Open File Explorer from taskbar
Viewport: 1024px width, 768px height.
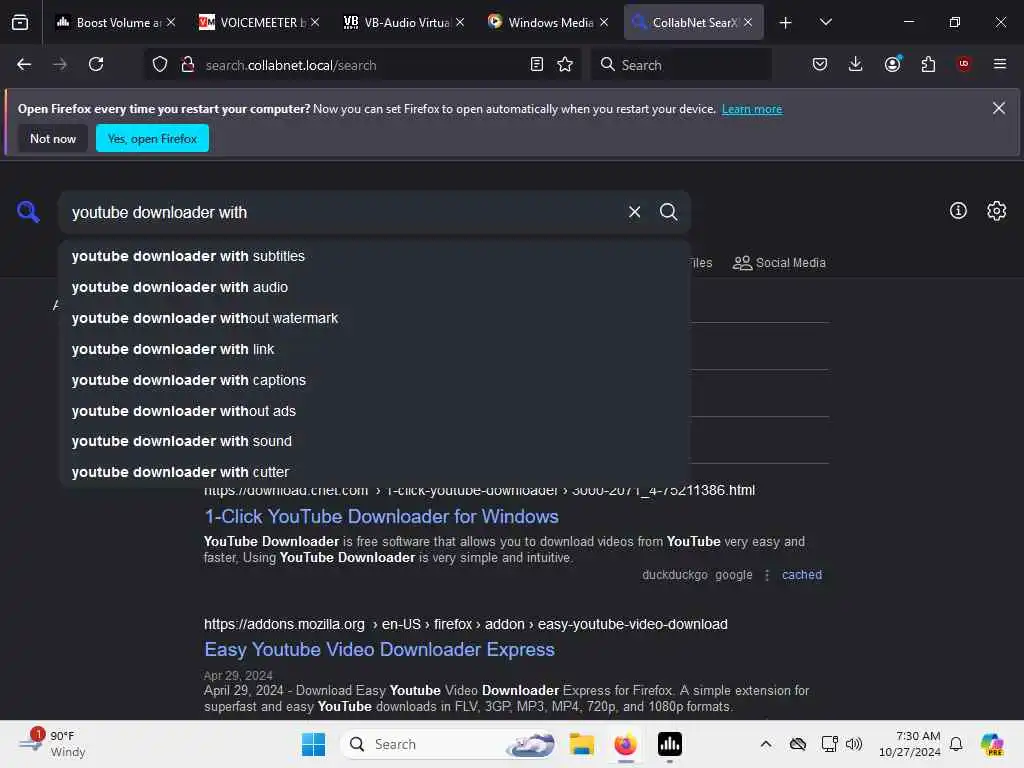pyautogui.click(x=581, y=744)
